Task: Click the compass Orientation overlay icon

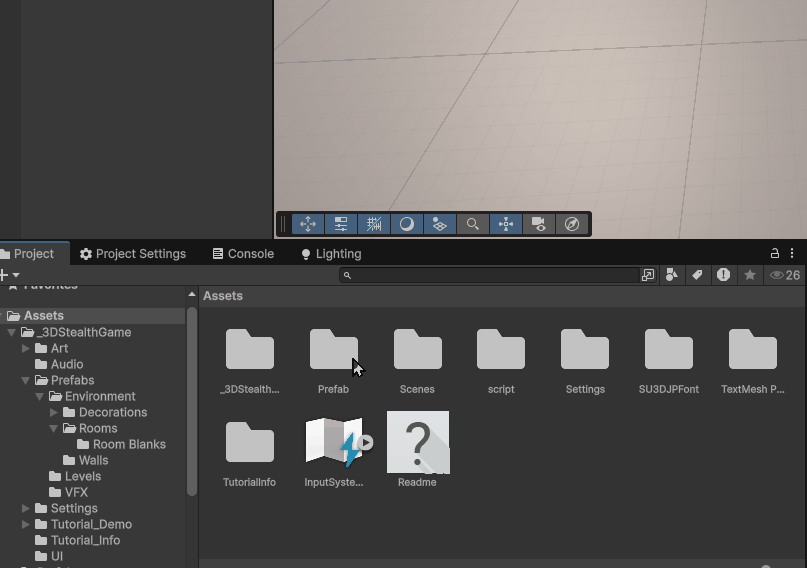Action: [x=572, y=224]
